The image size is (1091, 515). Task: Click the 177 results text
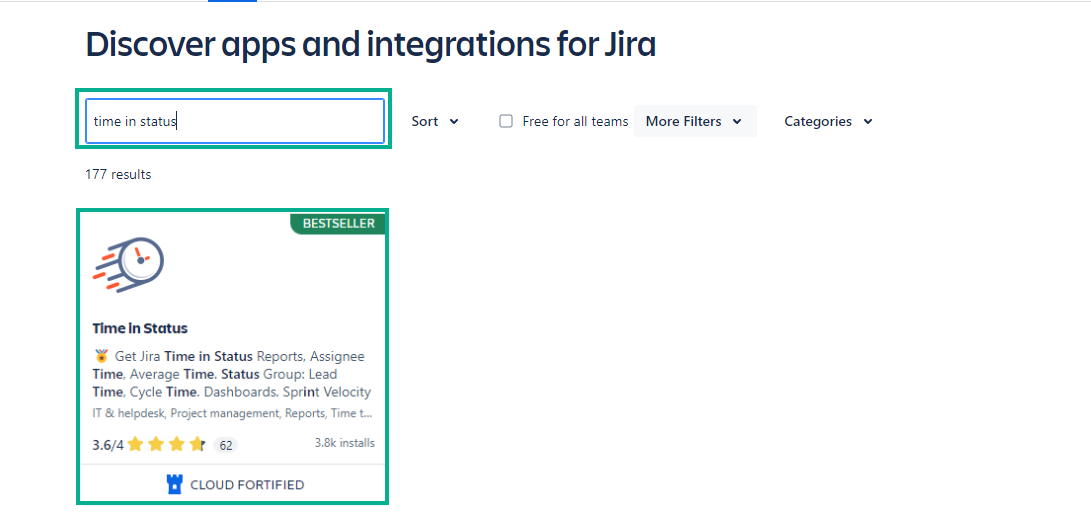point(118,174)
